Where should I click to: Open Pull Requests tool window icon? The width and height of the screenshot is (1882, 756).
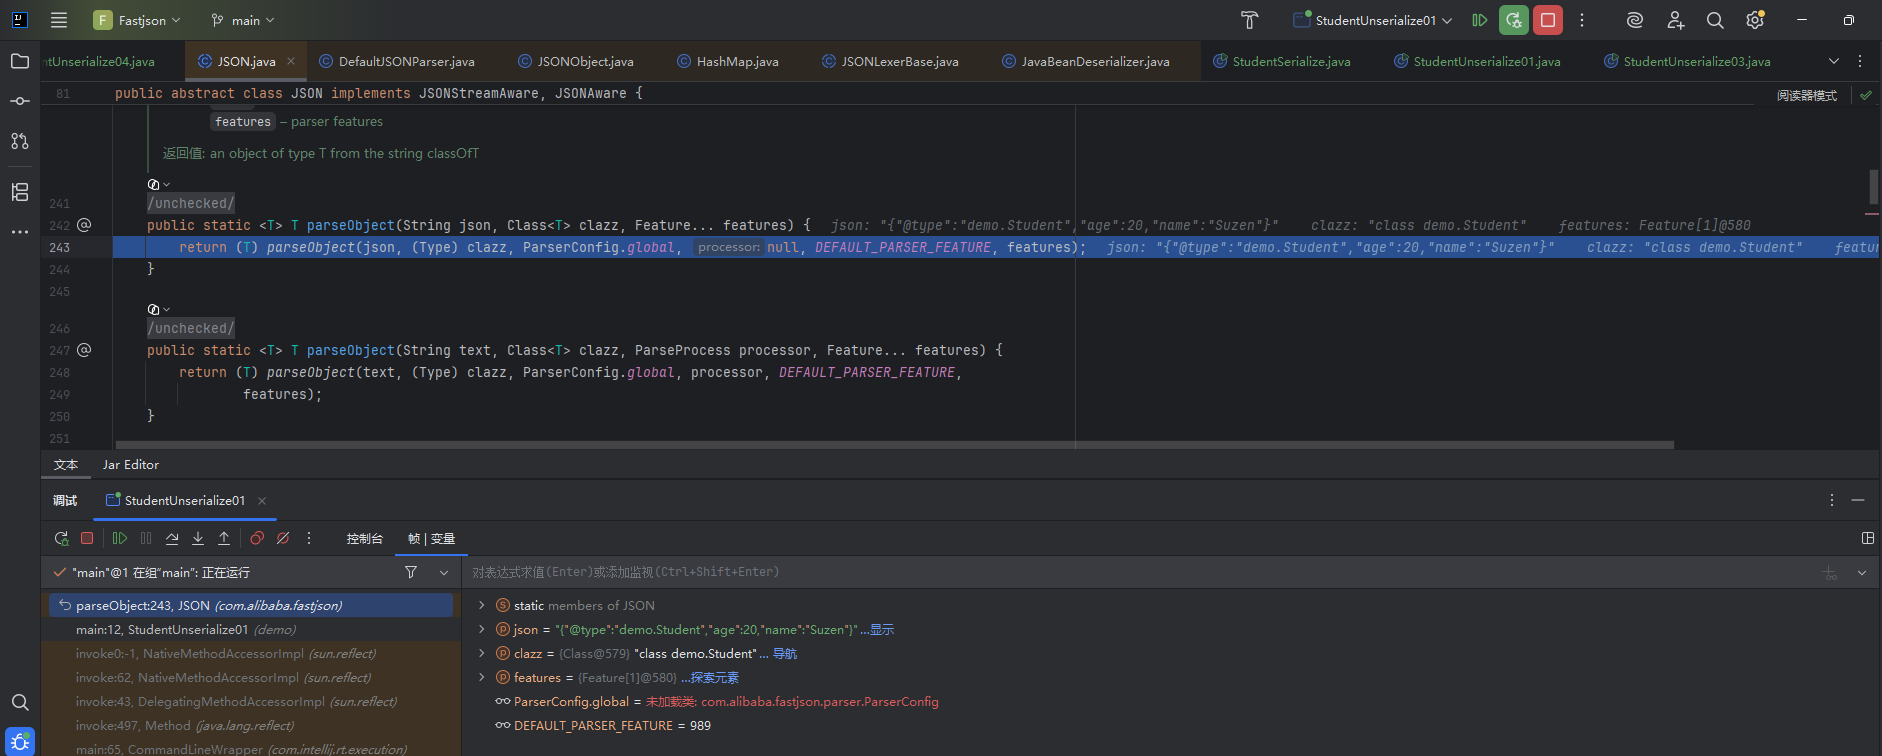20,141
